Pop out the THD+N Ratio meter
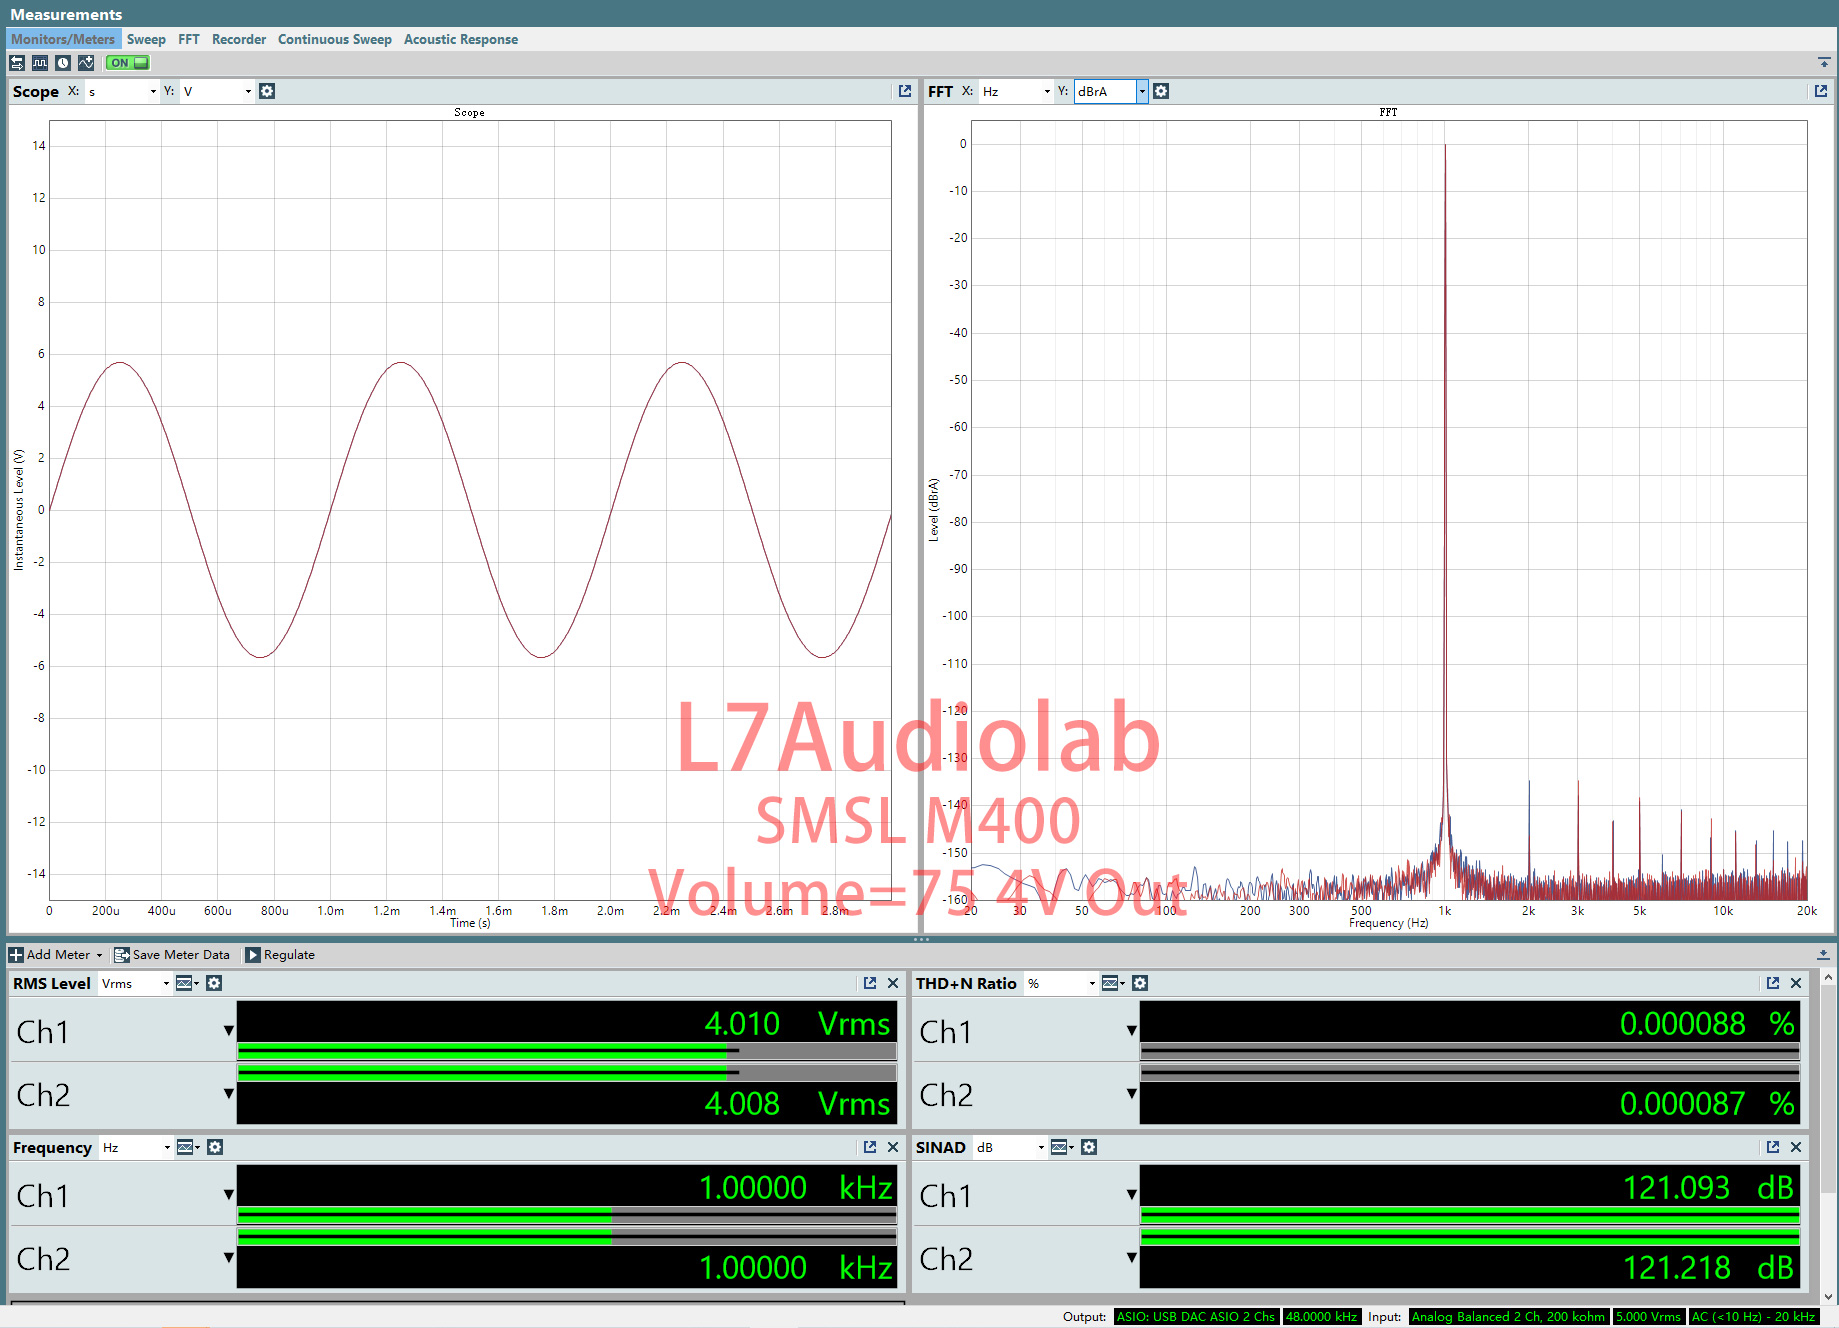This screenshot has width=1839, height=1328. point(1773,983)
